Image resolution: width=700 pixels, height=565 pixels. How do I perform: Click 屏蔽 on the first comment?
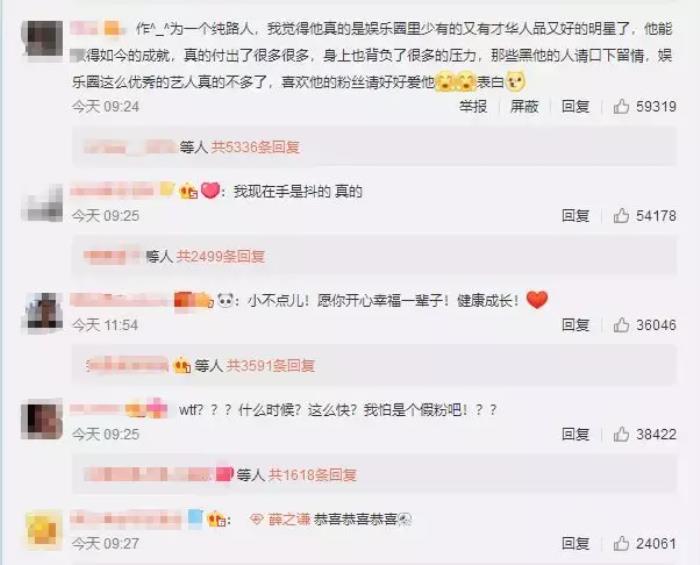click(524, 106)
